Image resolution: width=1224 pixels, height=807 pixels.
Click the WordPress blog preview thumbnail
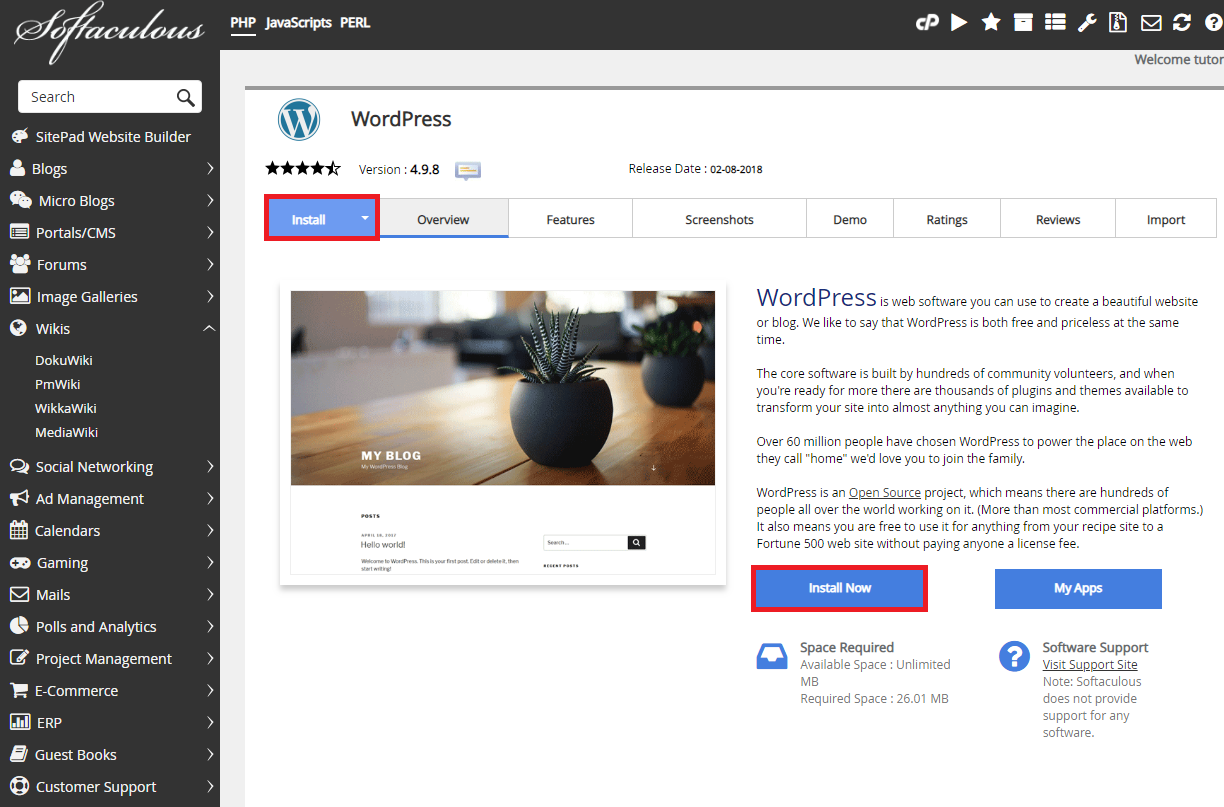(x=502, y=432)
